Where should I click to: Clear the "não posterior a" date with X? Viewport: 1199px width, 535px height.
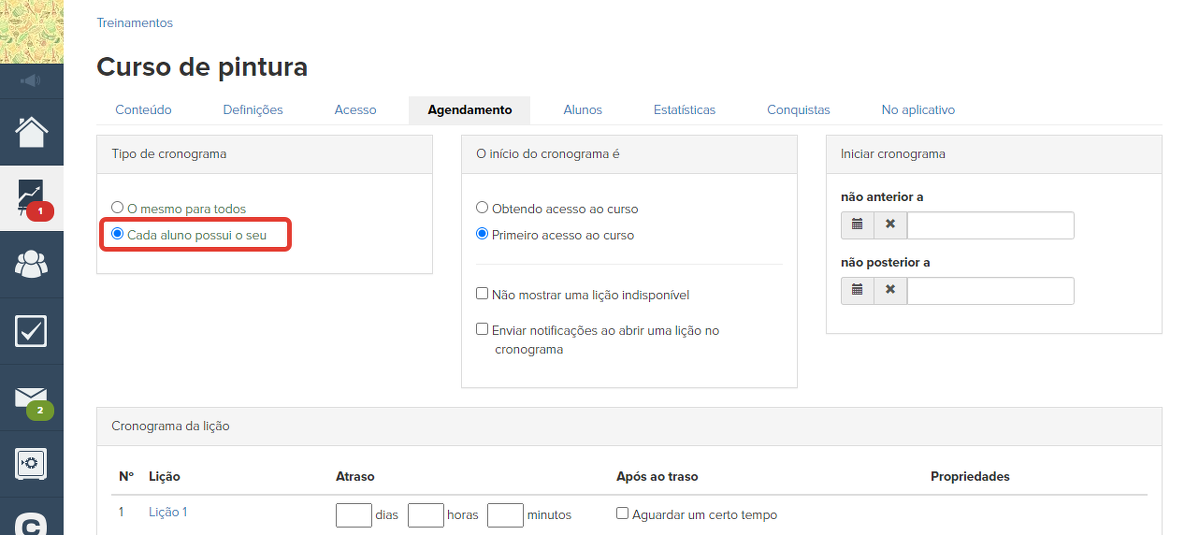coord(890,291)
